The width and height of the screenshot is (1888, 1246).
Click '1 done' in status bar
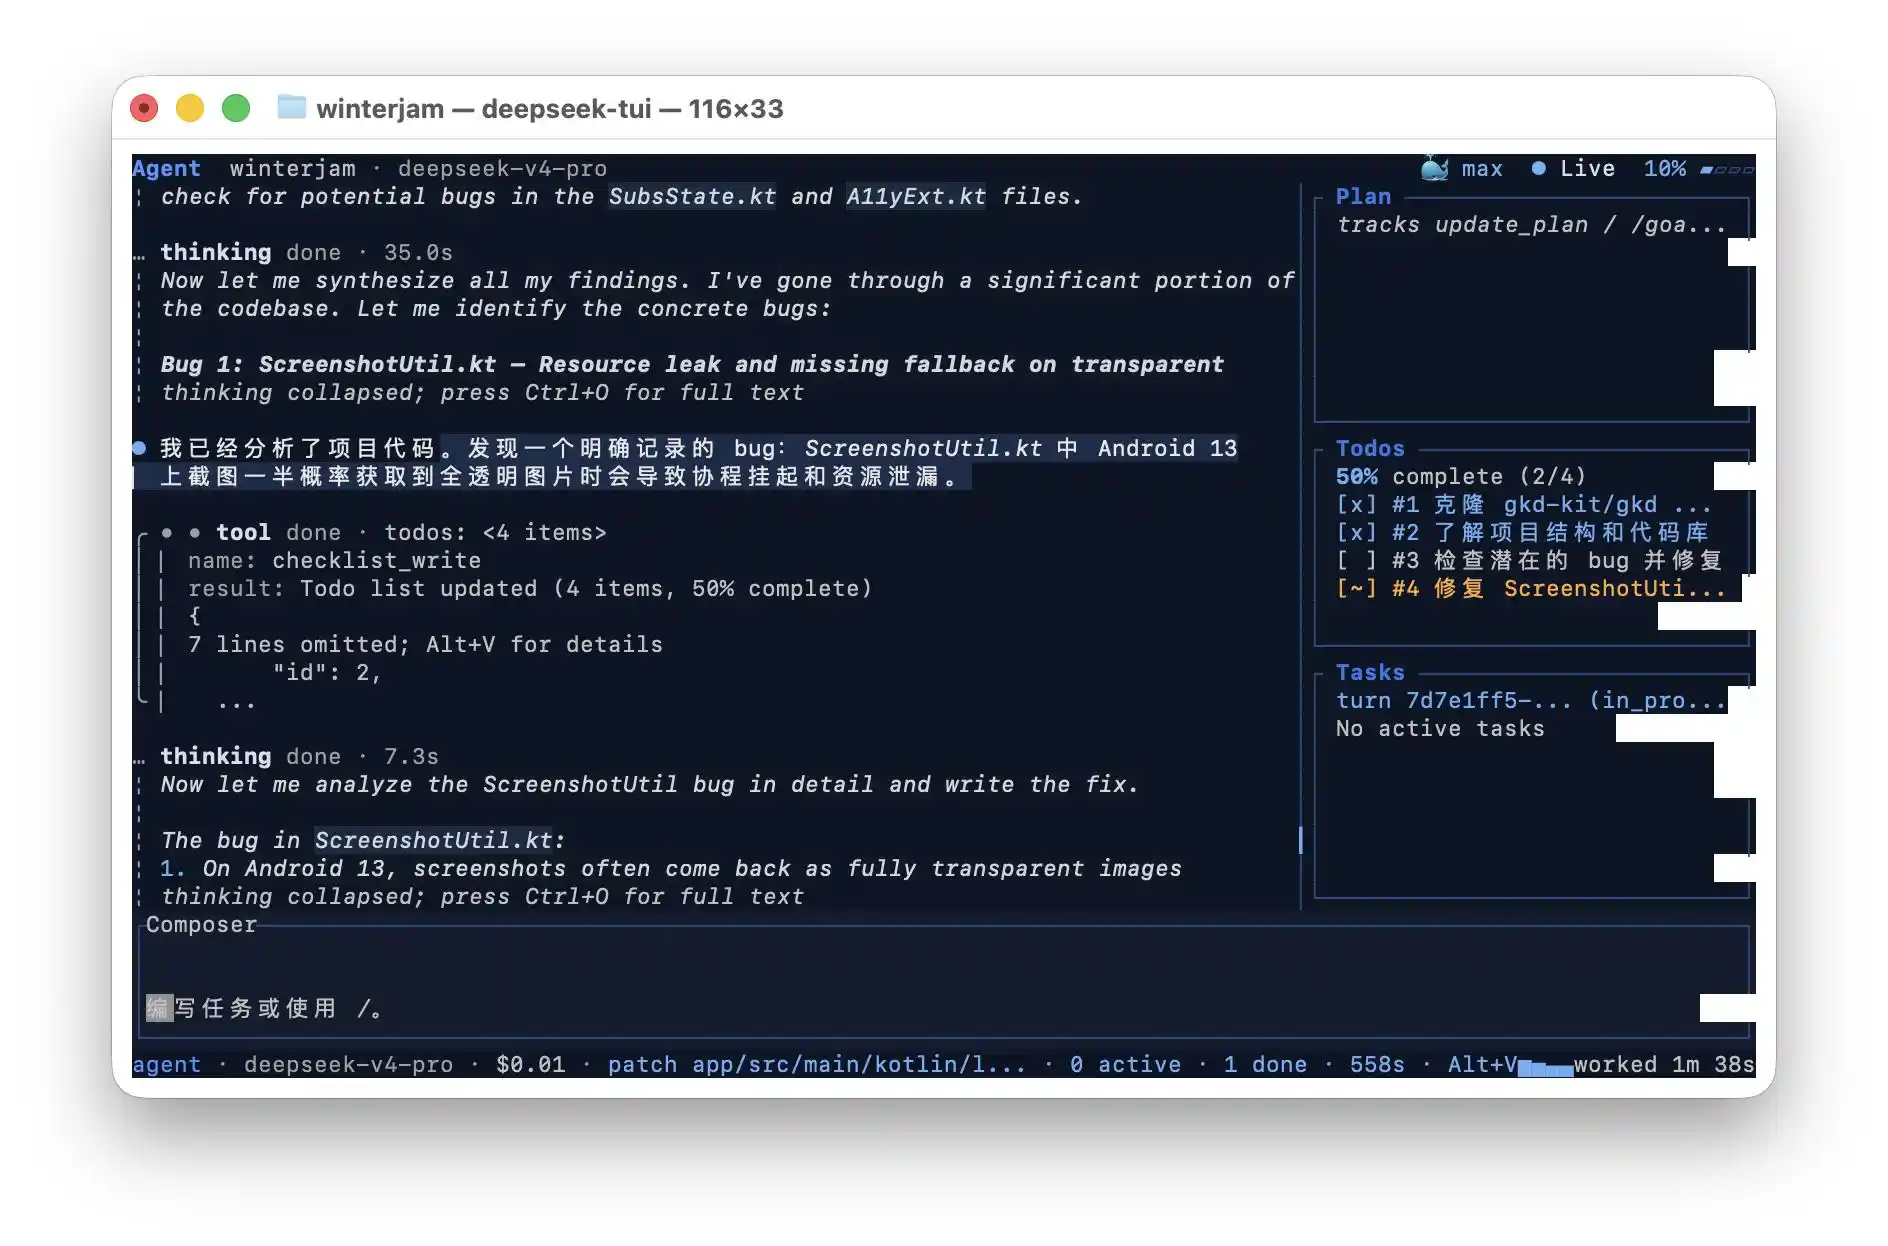(1265, 1064)
